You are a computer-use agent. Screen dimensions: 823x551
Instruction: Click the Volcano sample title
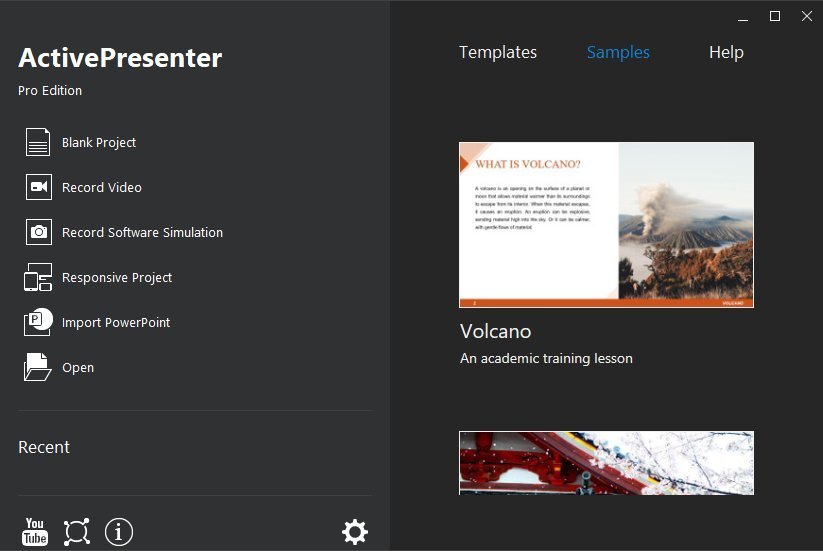click(x=495, y=332)
